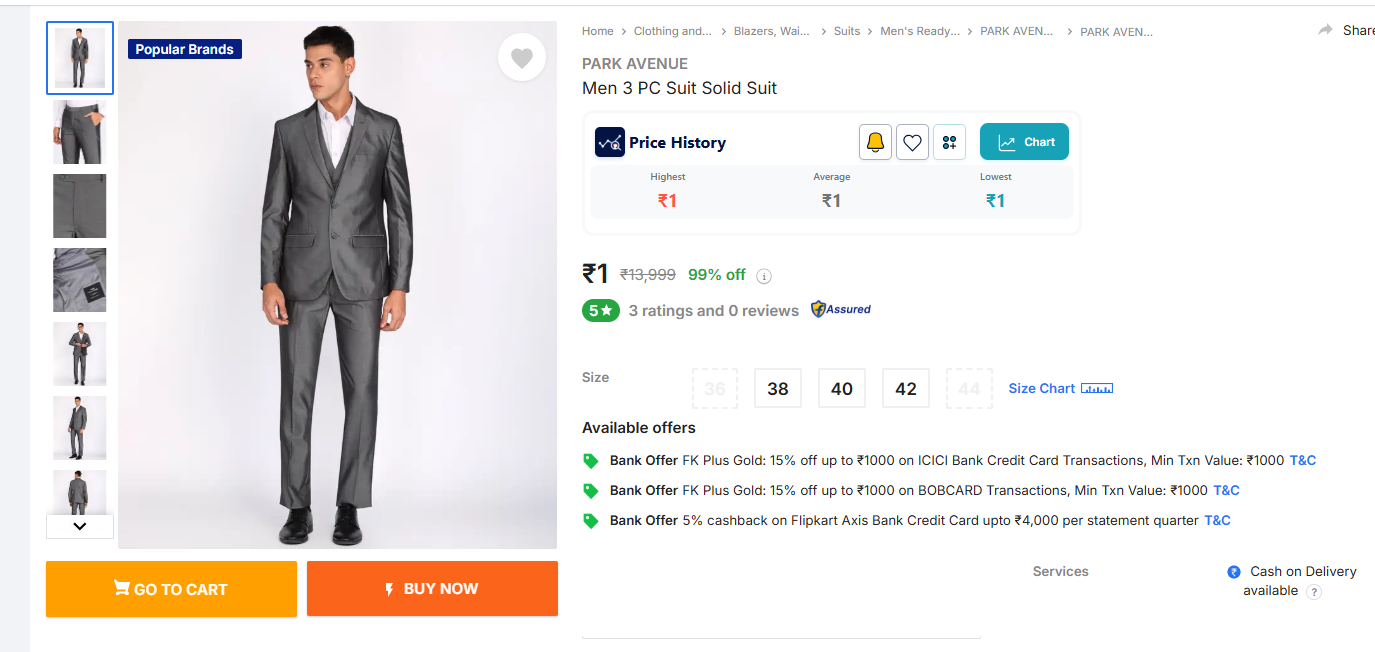Click the price alert bell icon
The width and height of the screenshot is (1375, 652).
[x=875, y=142]
